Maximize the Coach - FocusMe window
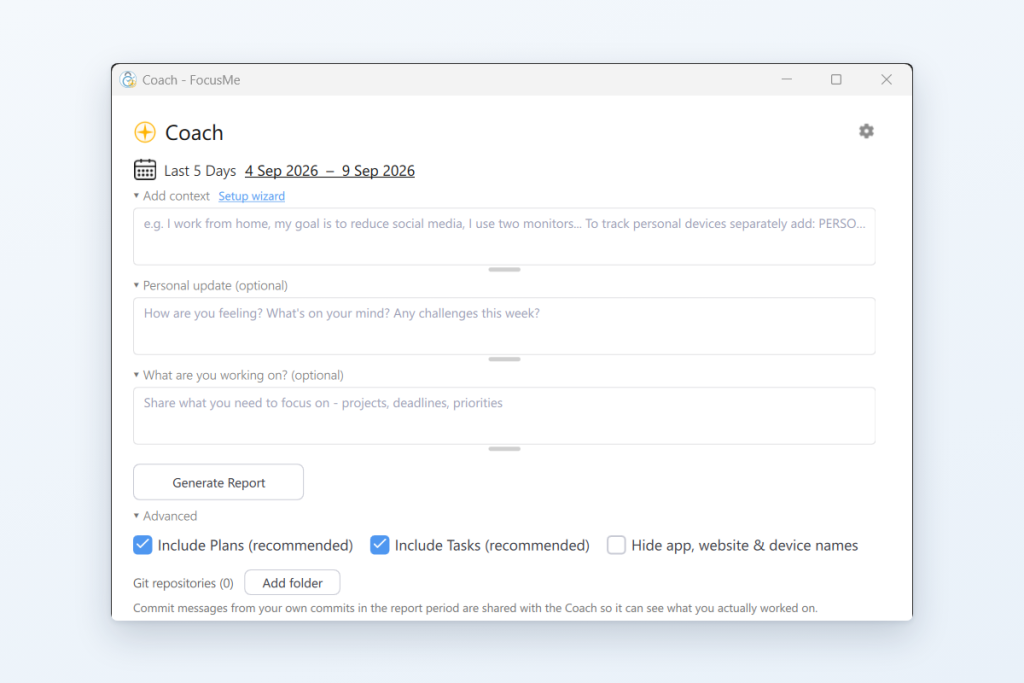 [x=836, y=80]
